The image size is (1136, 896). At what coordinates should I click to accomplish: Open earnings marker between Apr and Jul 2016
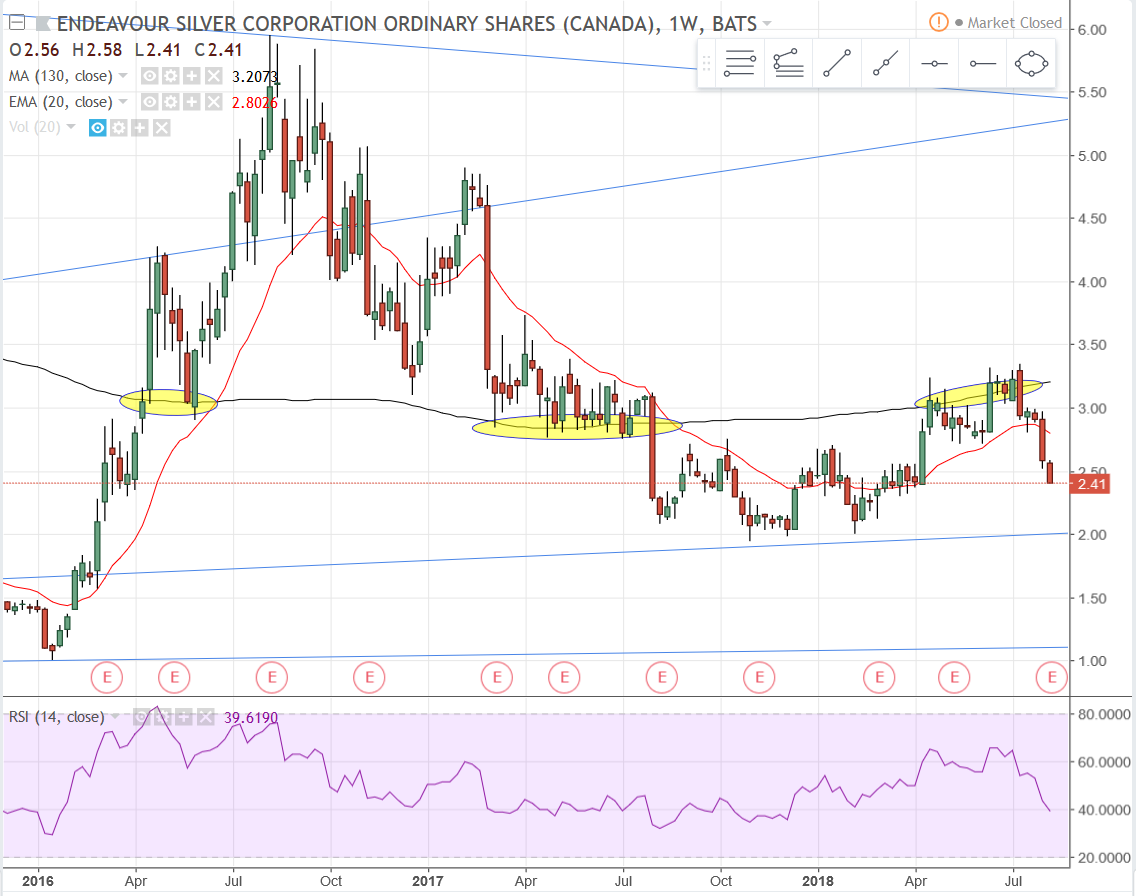click(174, 678)
